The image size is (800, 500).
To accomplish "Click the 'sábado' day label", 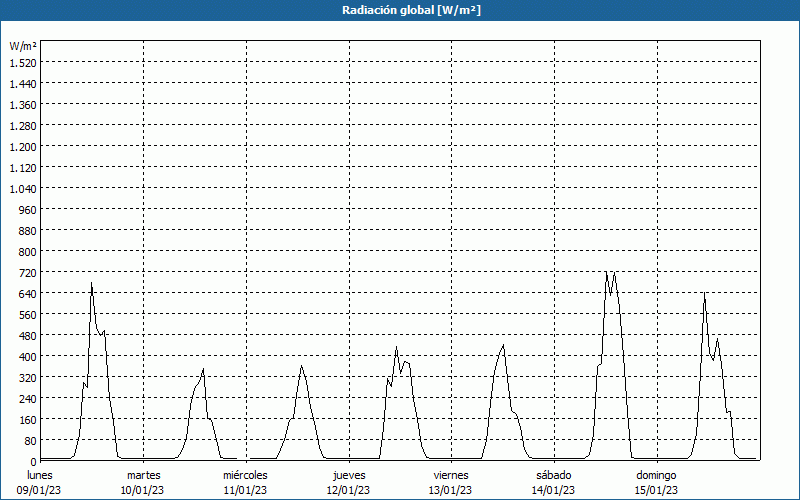I will pos(554,475).
